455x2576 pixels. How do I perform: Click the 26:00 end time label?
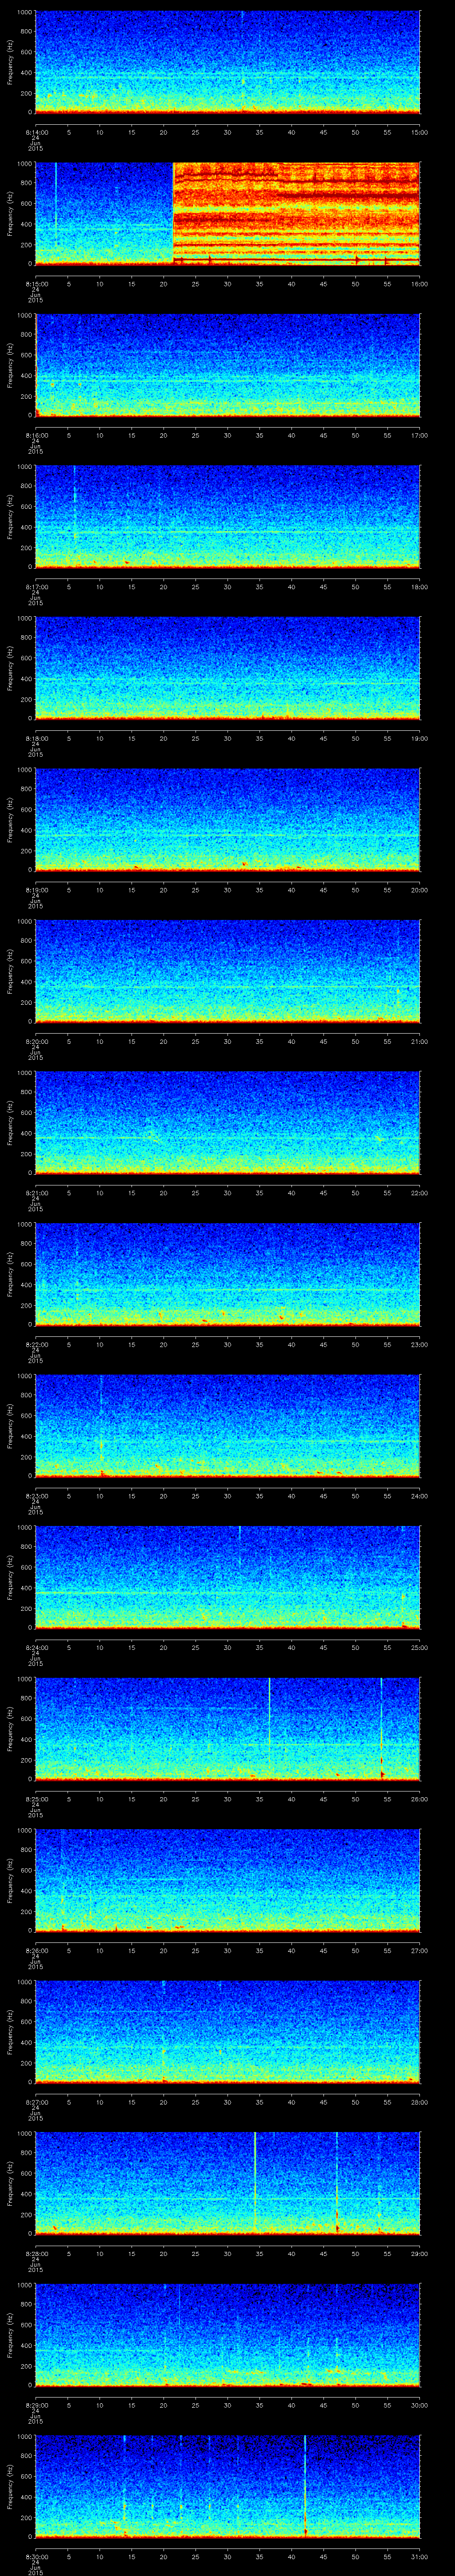click(420, 1799)
